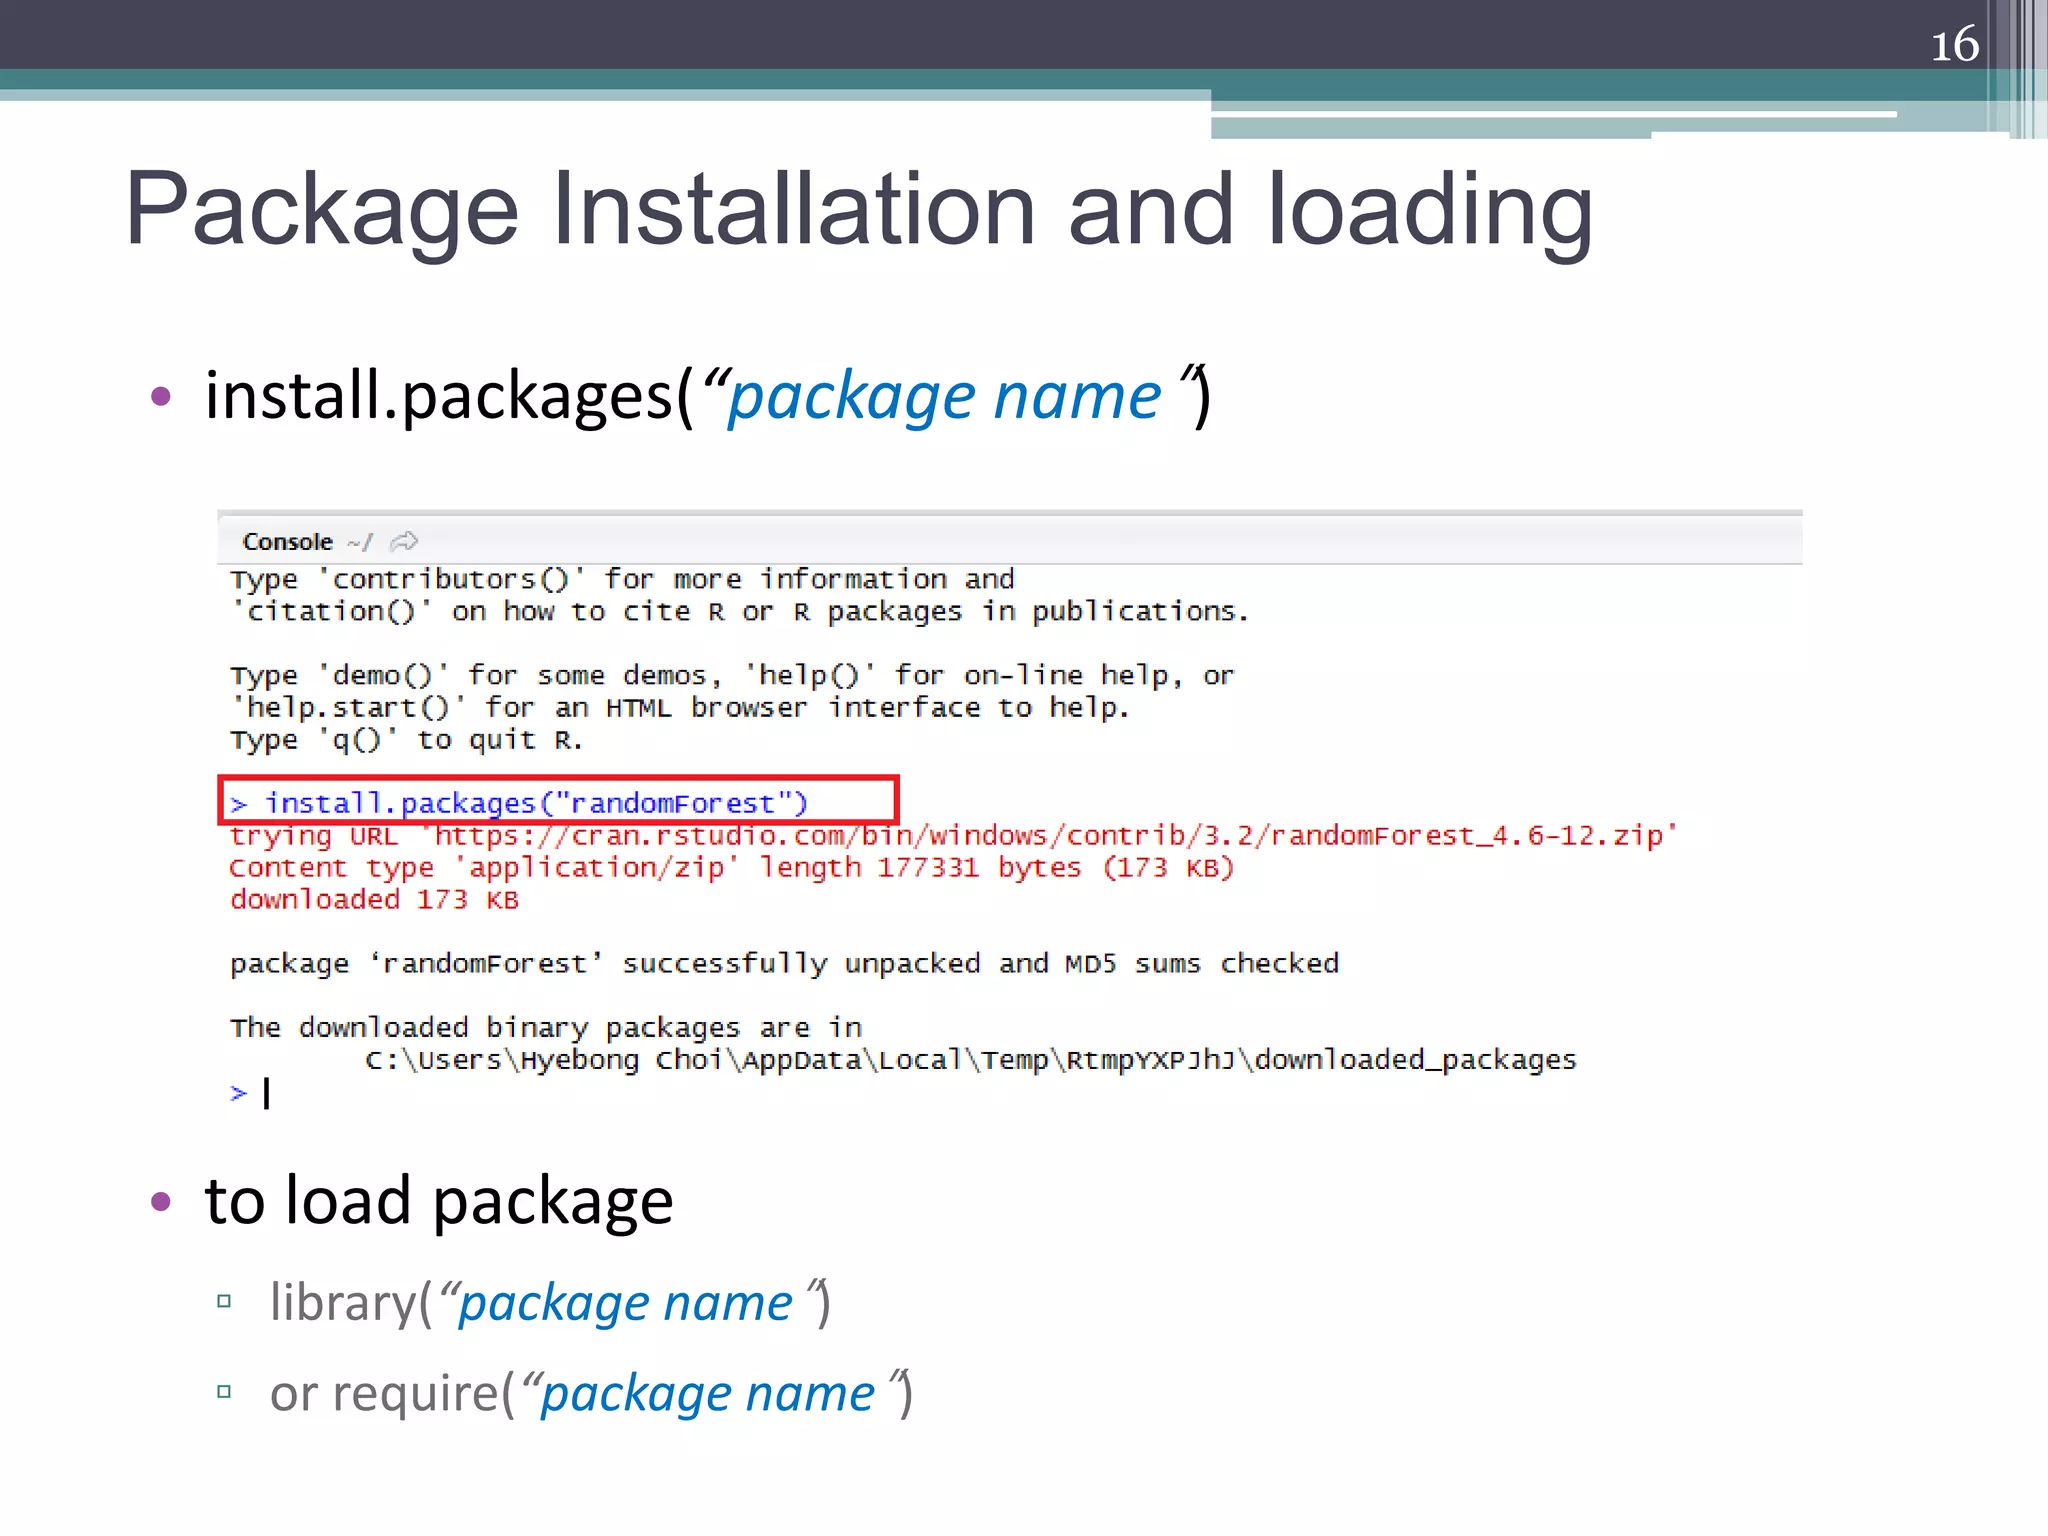Click the "Type 'contributors()'" line
The width and height of the screenshot is (2048, 1536).
point(622,579)
